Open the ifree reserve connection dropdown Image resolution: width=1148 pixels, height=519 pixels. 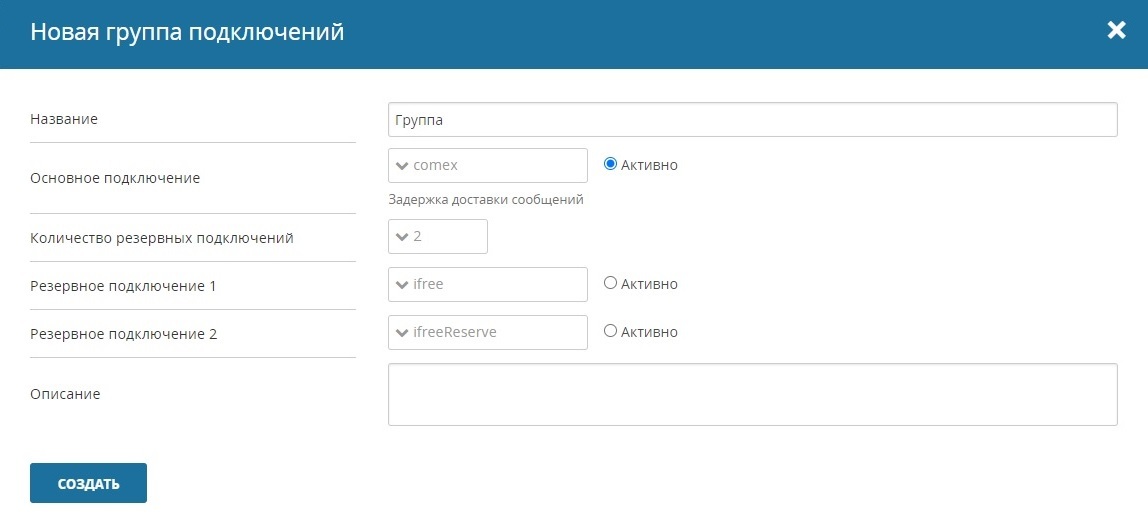(488, 284)
